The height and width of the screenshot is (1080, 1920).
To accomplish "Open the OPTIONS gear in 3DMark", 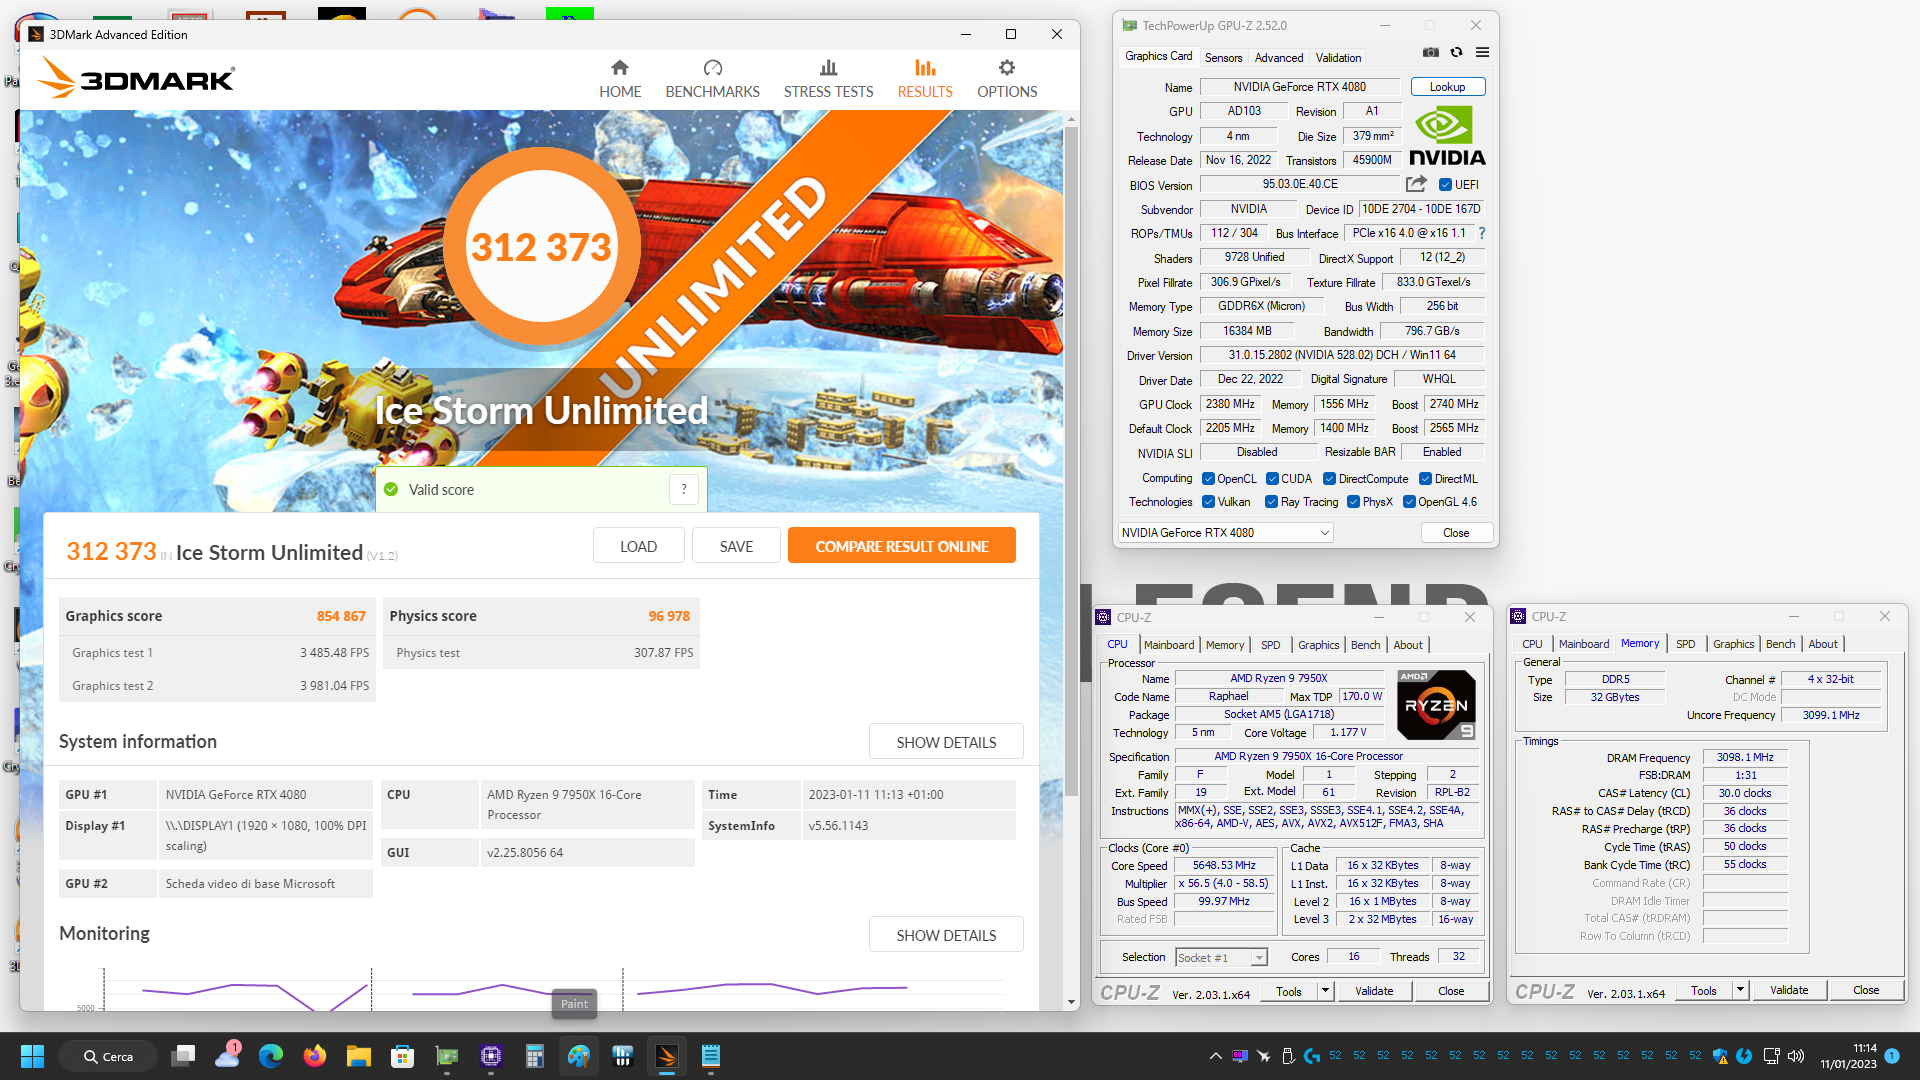I will pos(1007,79).
